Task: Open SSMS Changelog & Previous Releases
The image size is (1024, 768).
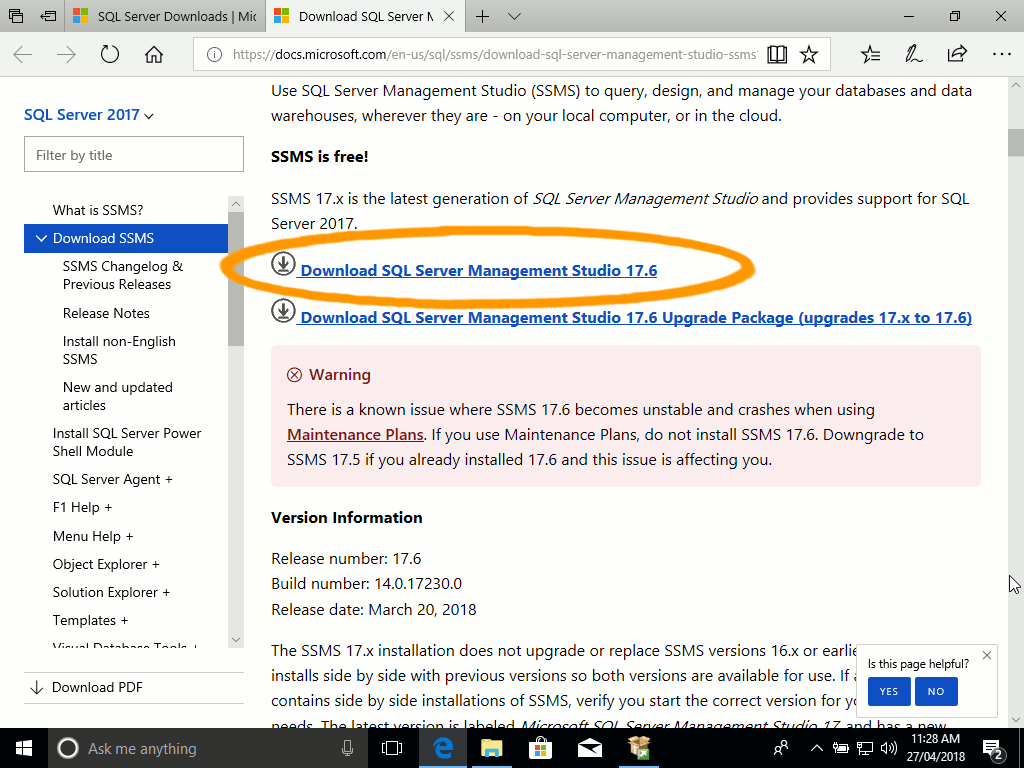Action: click(x=123, y=276)
